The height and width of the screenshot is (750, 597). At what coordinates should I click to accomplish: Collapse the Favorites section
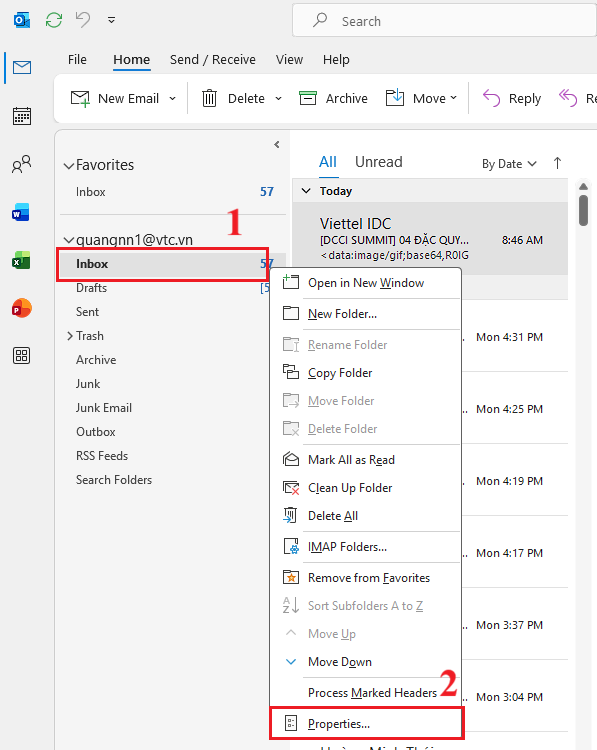coord(69,166)
